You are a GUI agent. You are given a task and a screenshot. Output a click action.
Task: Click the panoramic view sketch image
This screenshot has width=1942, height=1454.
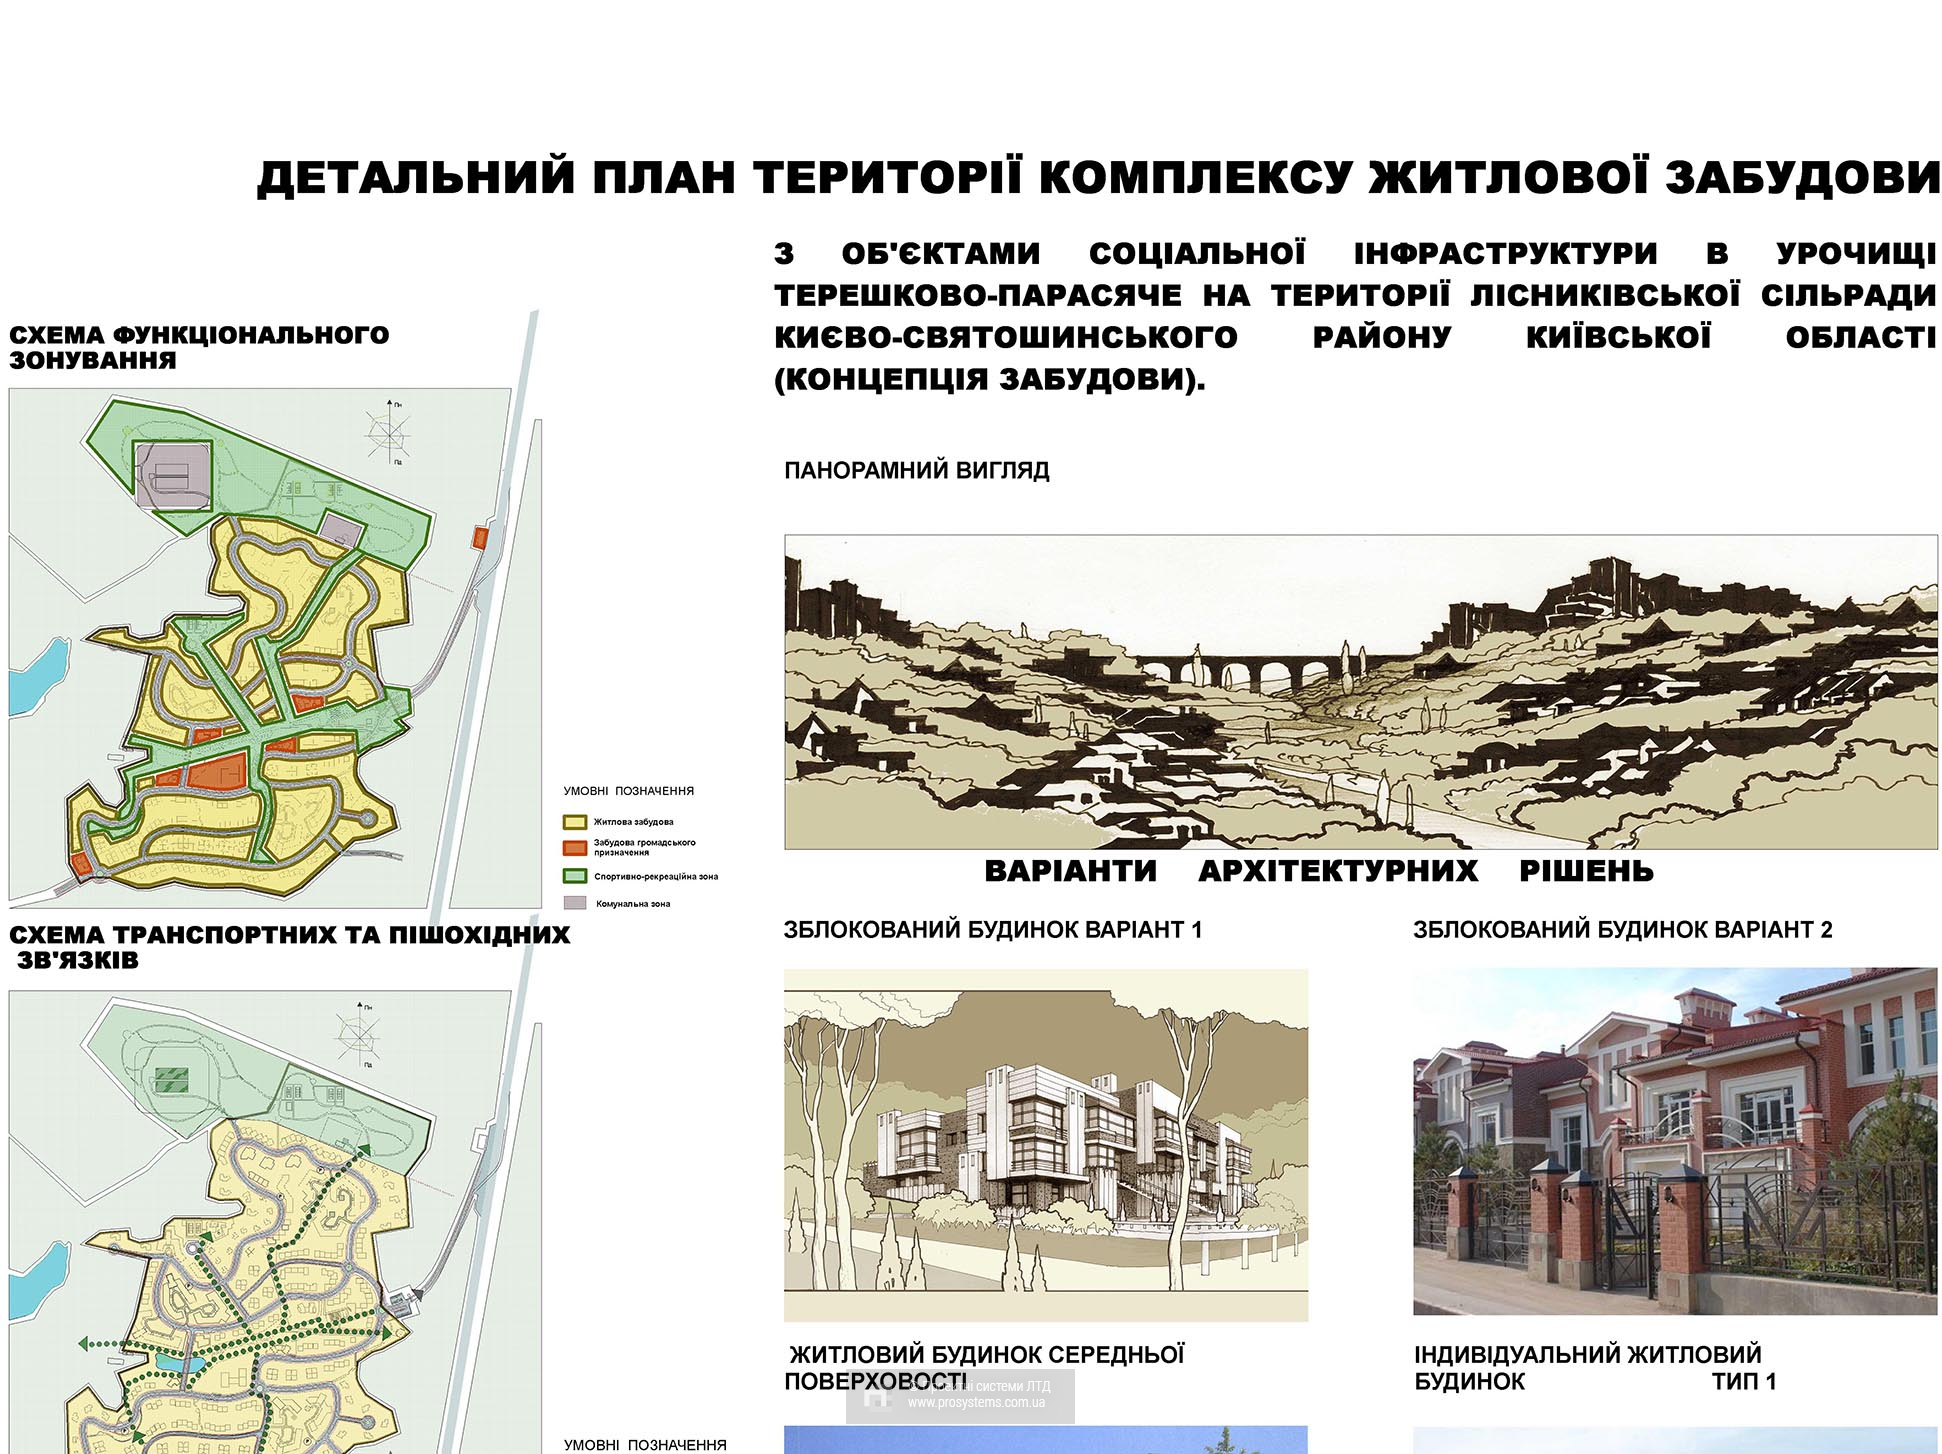coord(1360,692)
